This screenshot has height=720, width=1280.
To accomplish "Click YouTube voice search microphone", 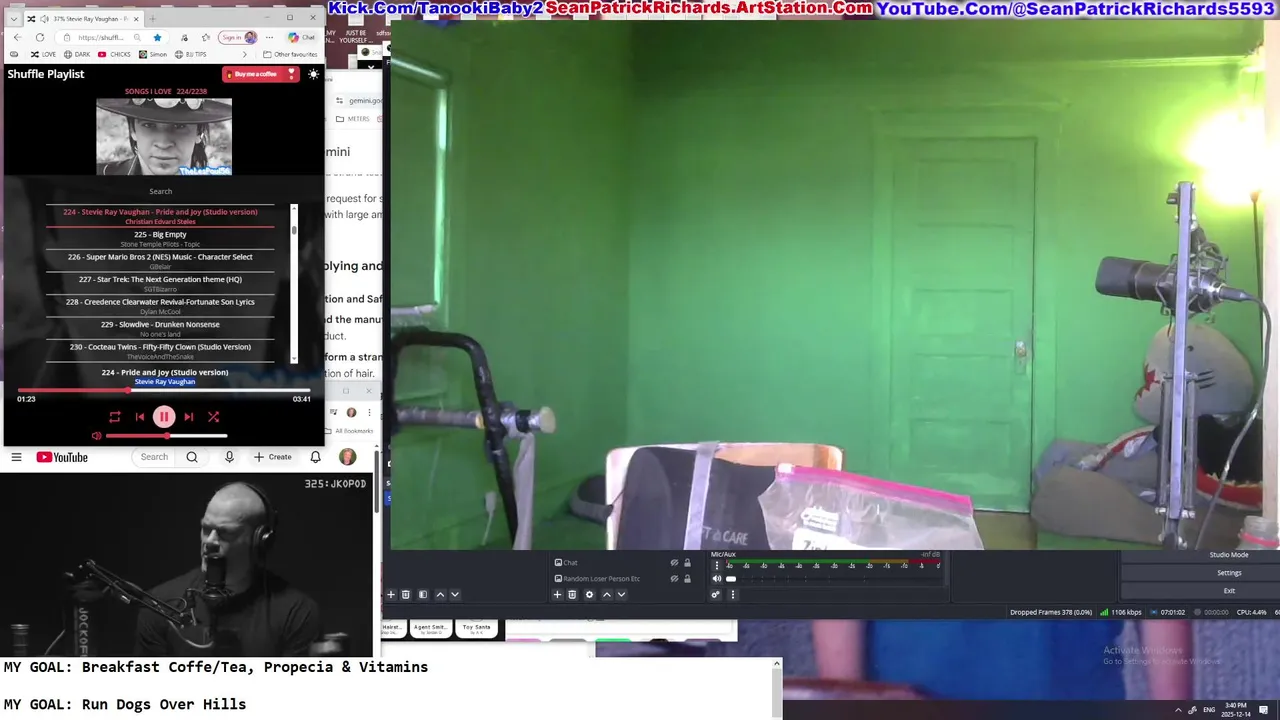I will 229,457.
